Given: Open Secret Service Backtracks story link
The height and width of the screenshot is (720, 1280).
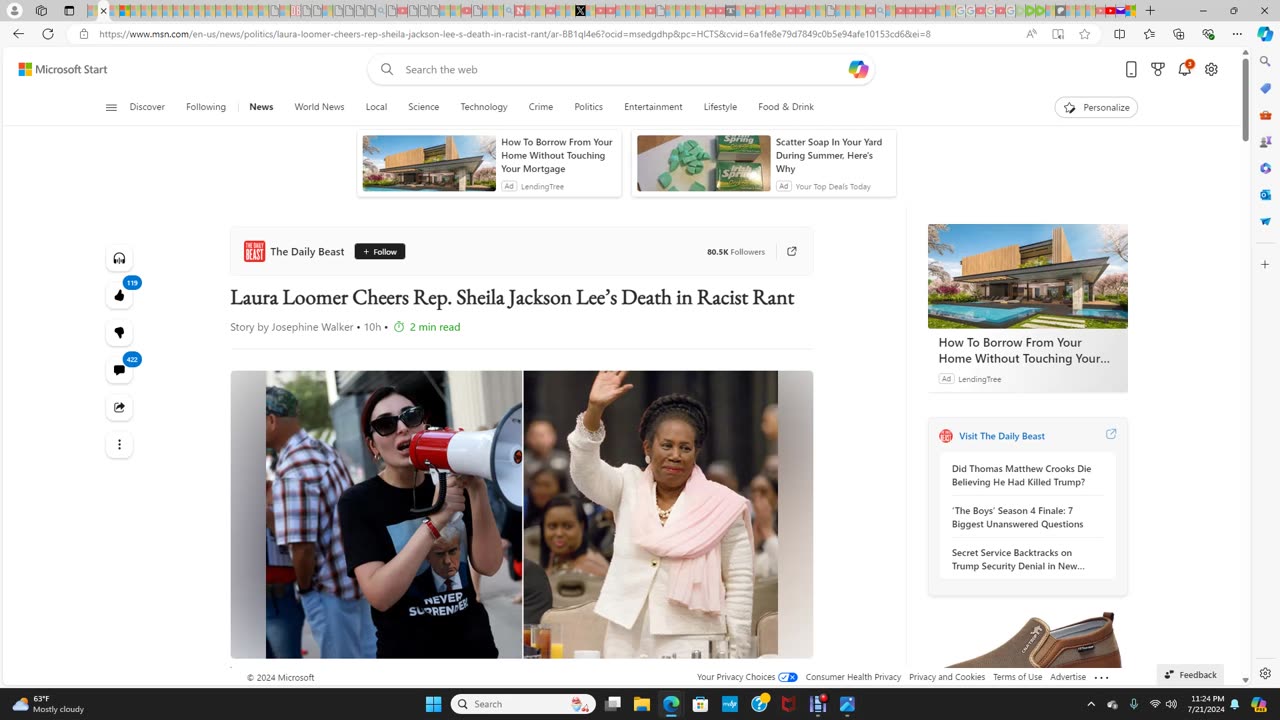Looking at the screenshot, I should [x=1018, y=559].
